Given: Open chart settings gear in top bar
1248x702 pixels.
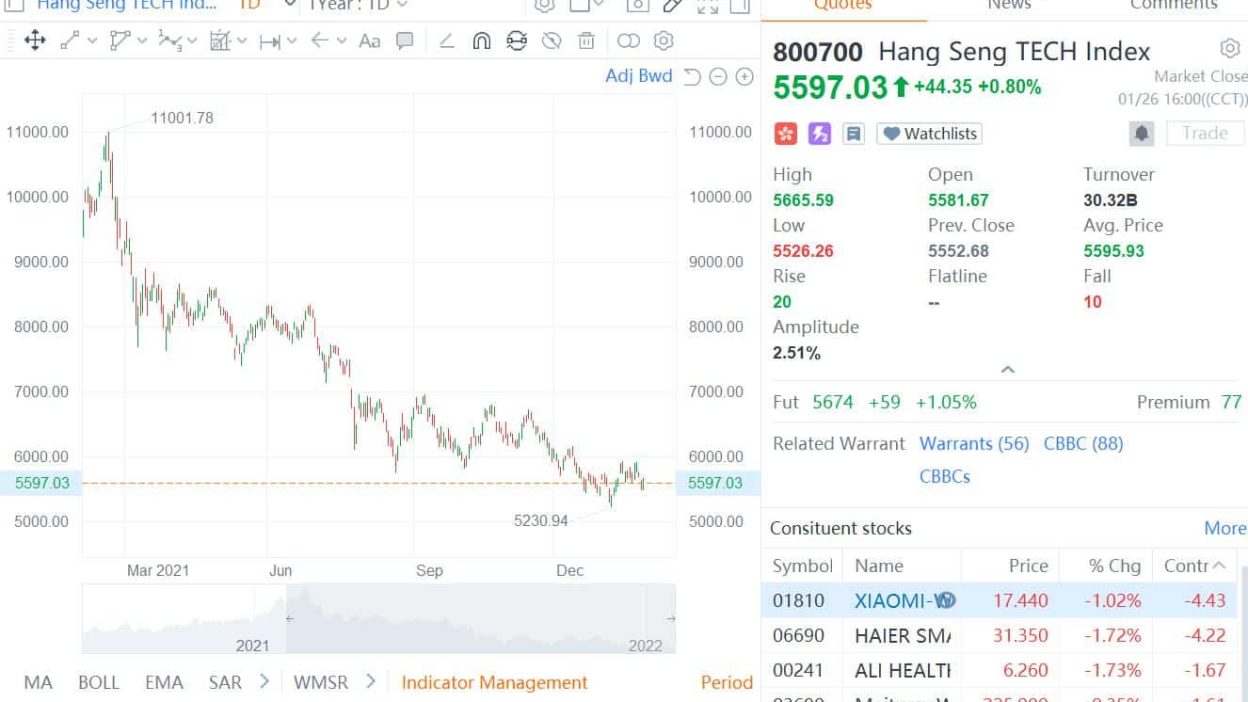Looking at the screenshot, I should [544, 5].
